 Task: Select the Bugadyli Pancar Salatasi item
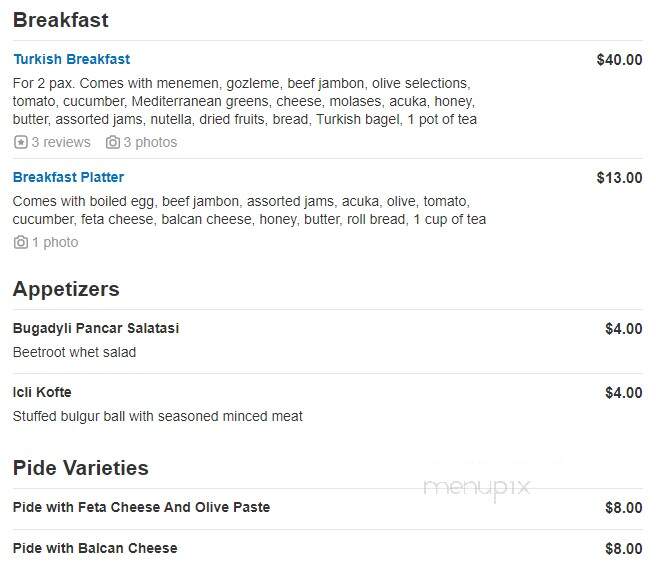(96, 329)
